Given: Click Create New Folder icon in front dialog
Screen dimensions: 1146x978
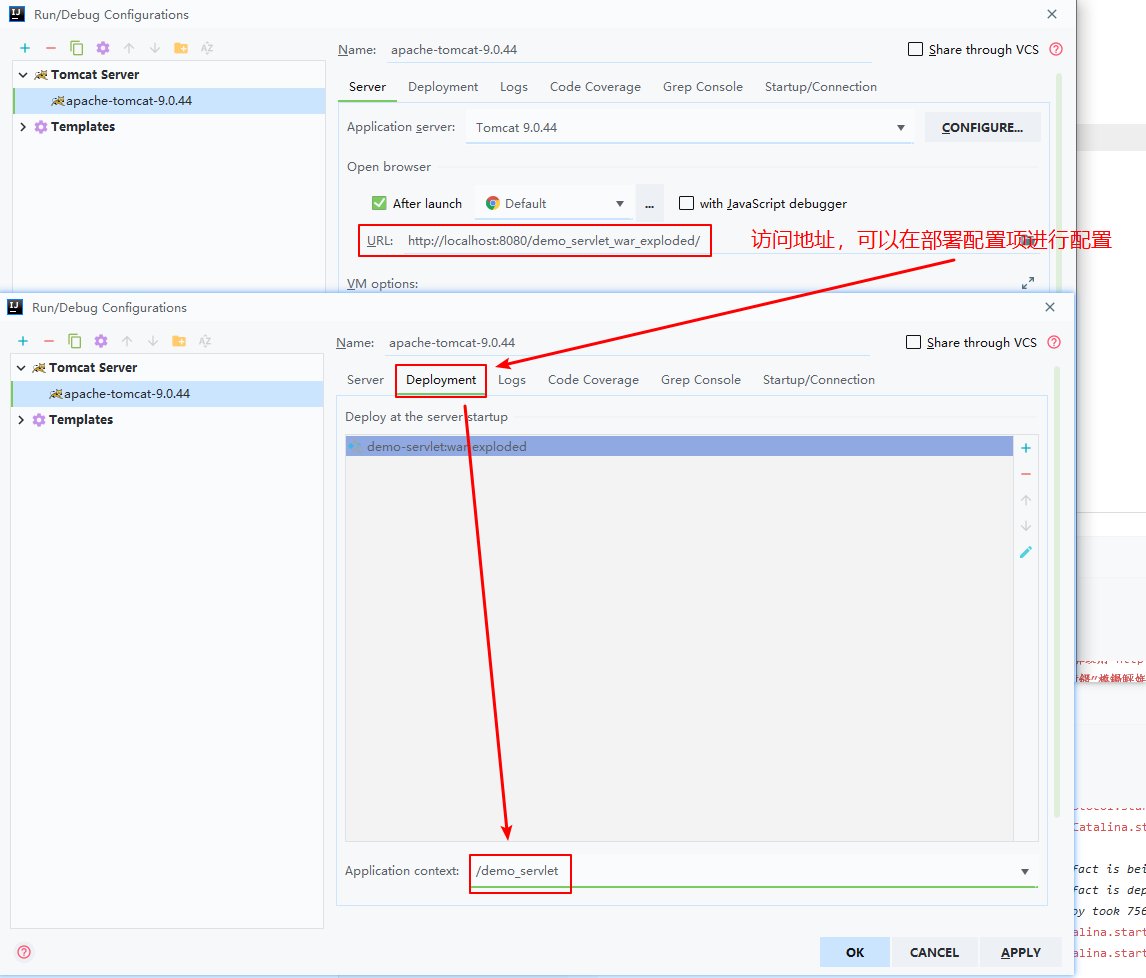Looking at the screenshot, I should pyautogui.click(x=179, y=341).
